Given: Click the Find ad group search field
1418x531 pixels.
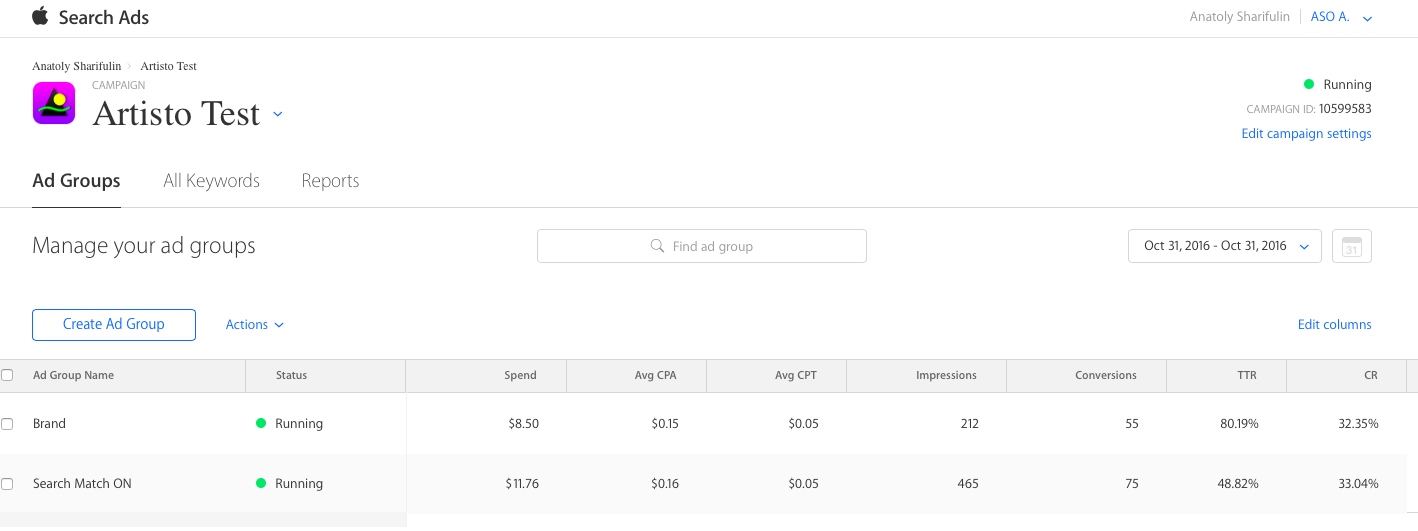Looking at the screenshot, I should pos(712,246).
